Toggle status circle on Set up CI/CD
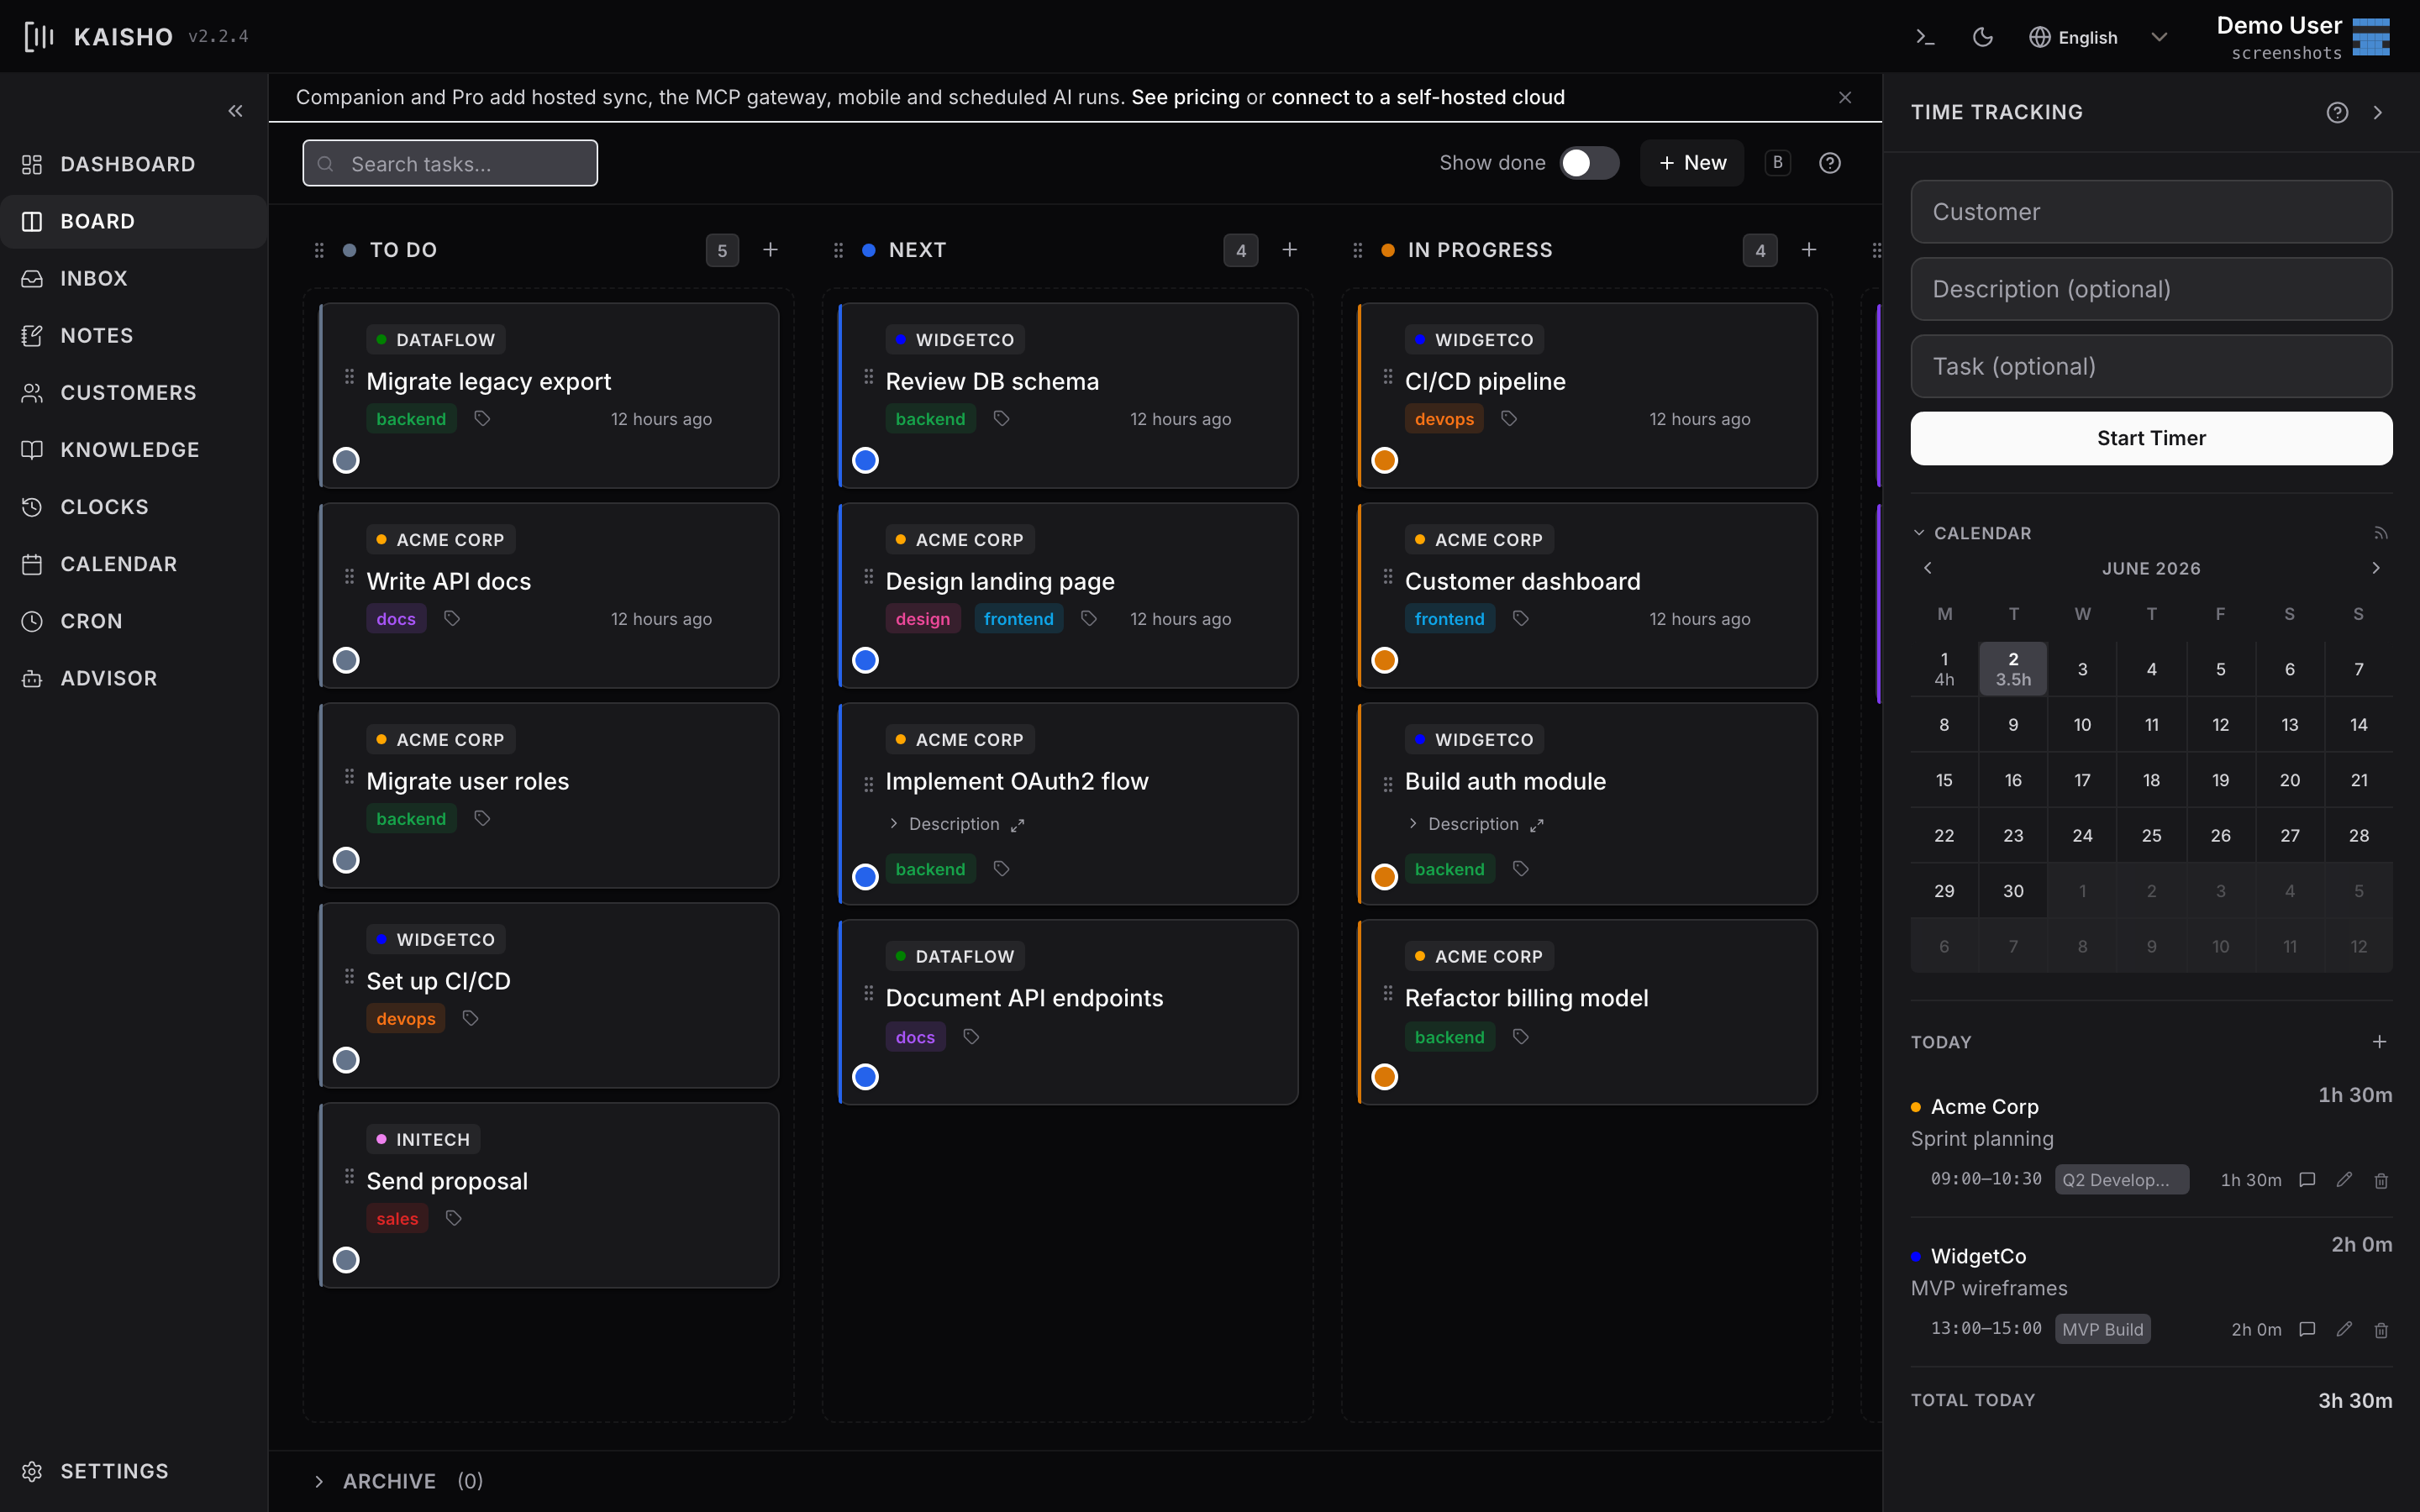Viewport: 2420px width, 1512px height. pos(346,1060)
